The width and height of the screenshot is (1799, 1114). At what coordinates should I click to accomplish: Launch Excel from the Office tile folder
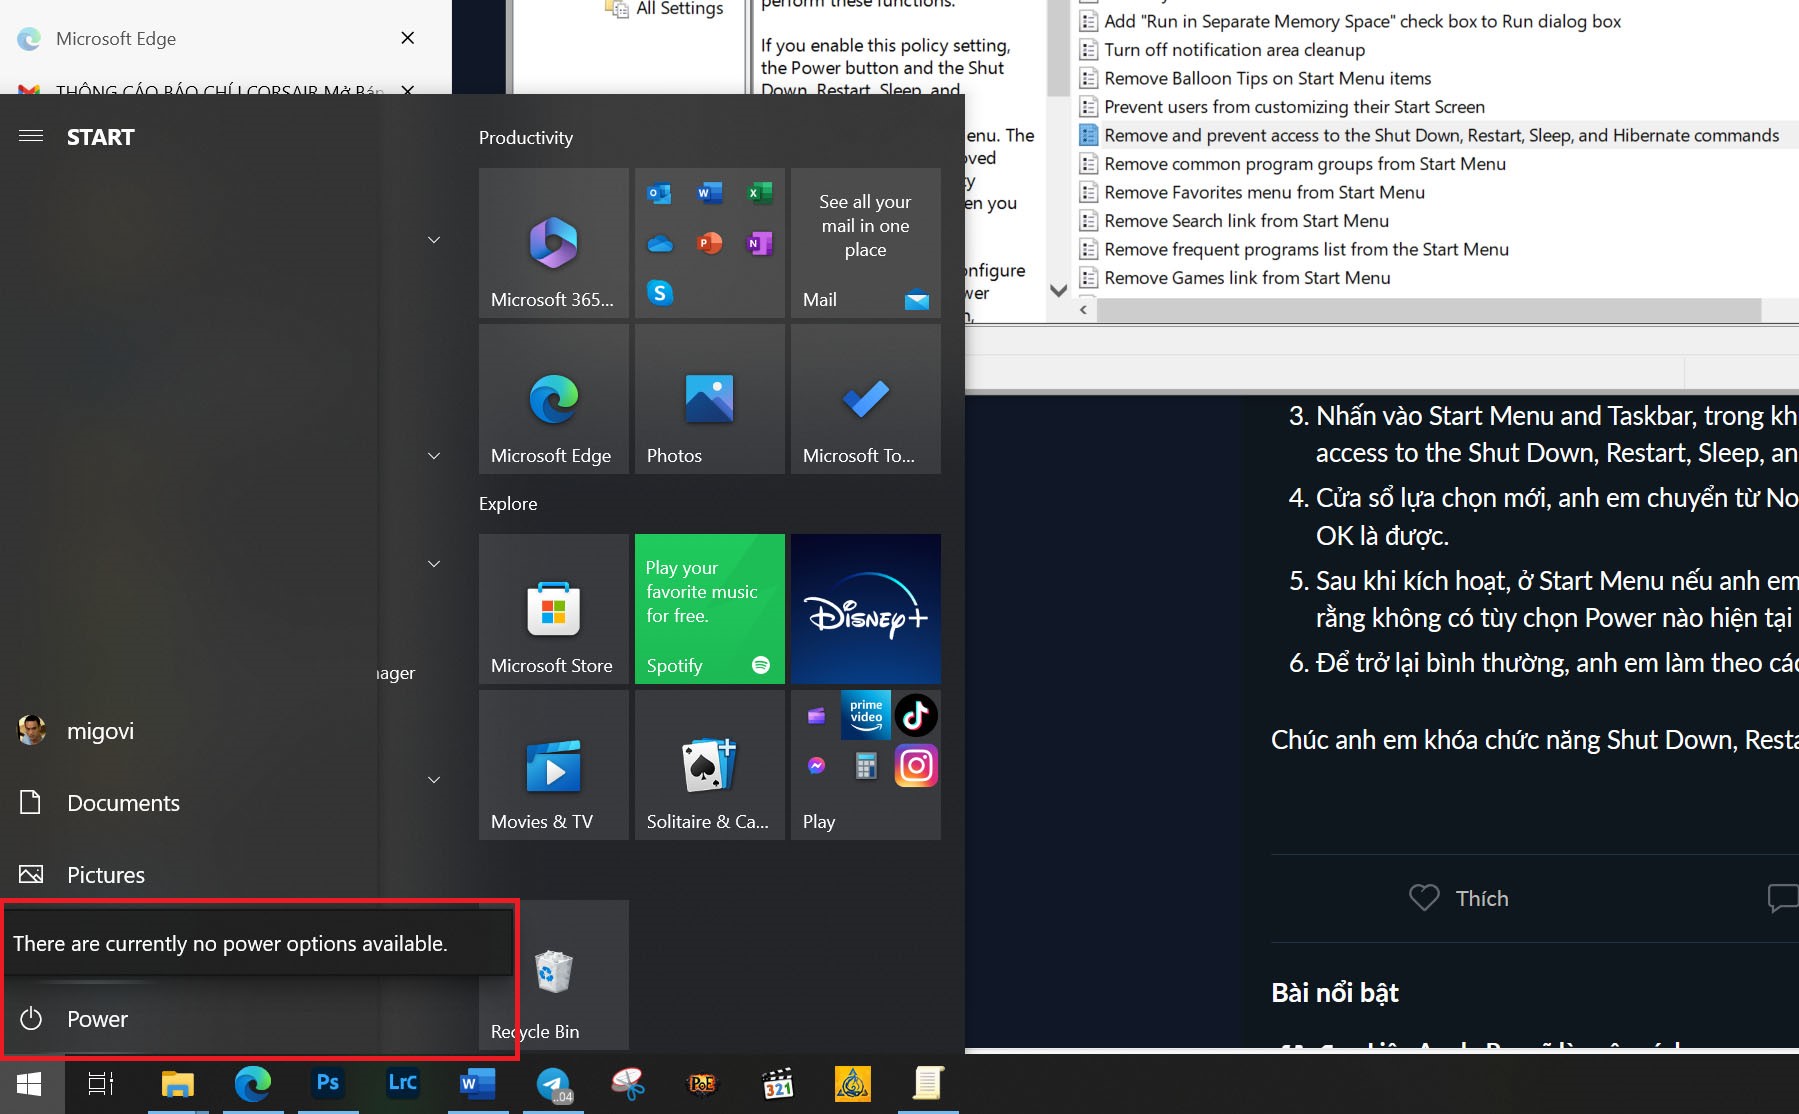click(760, 193)
